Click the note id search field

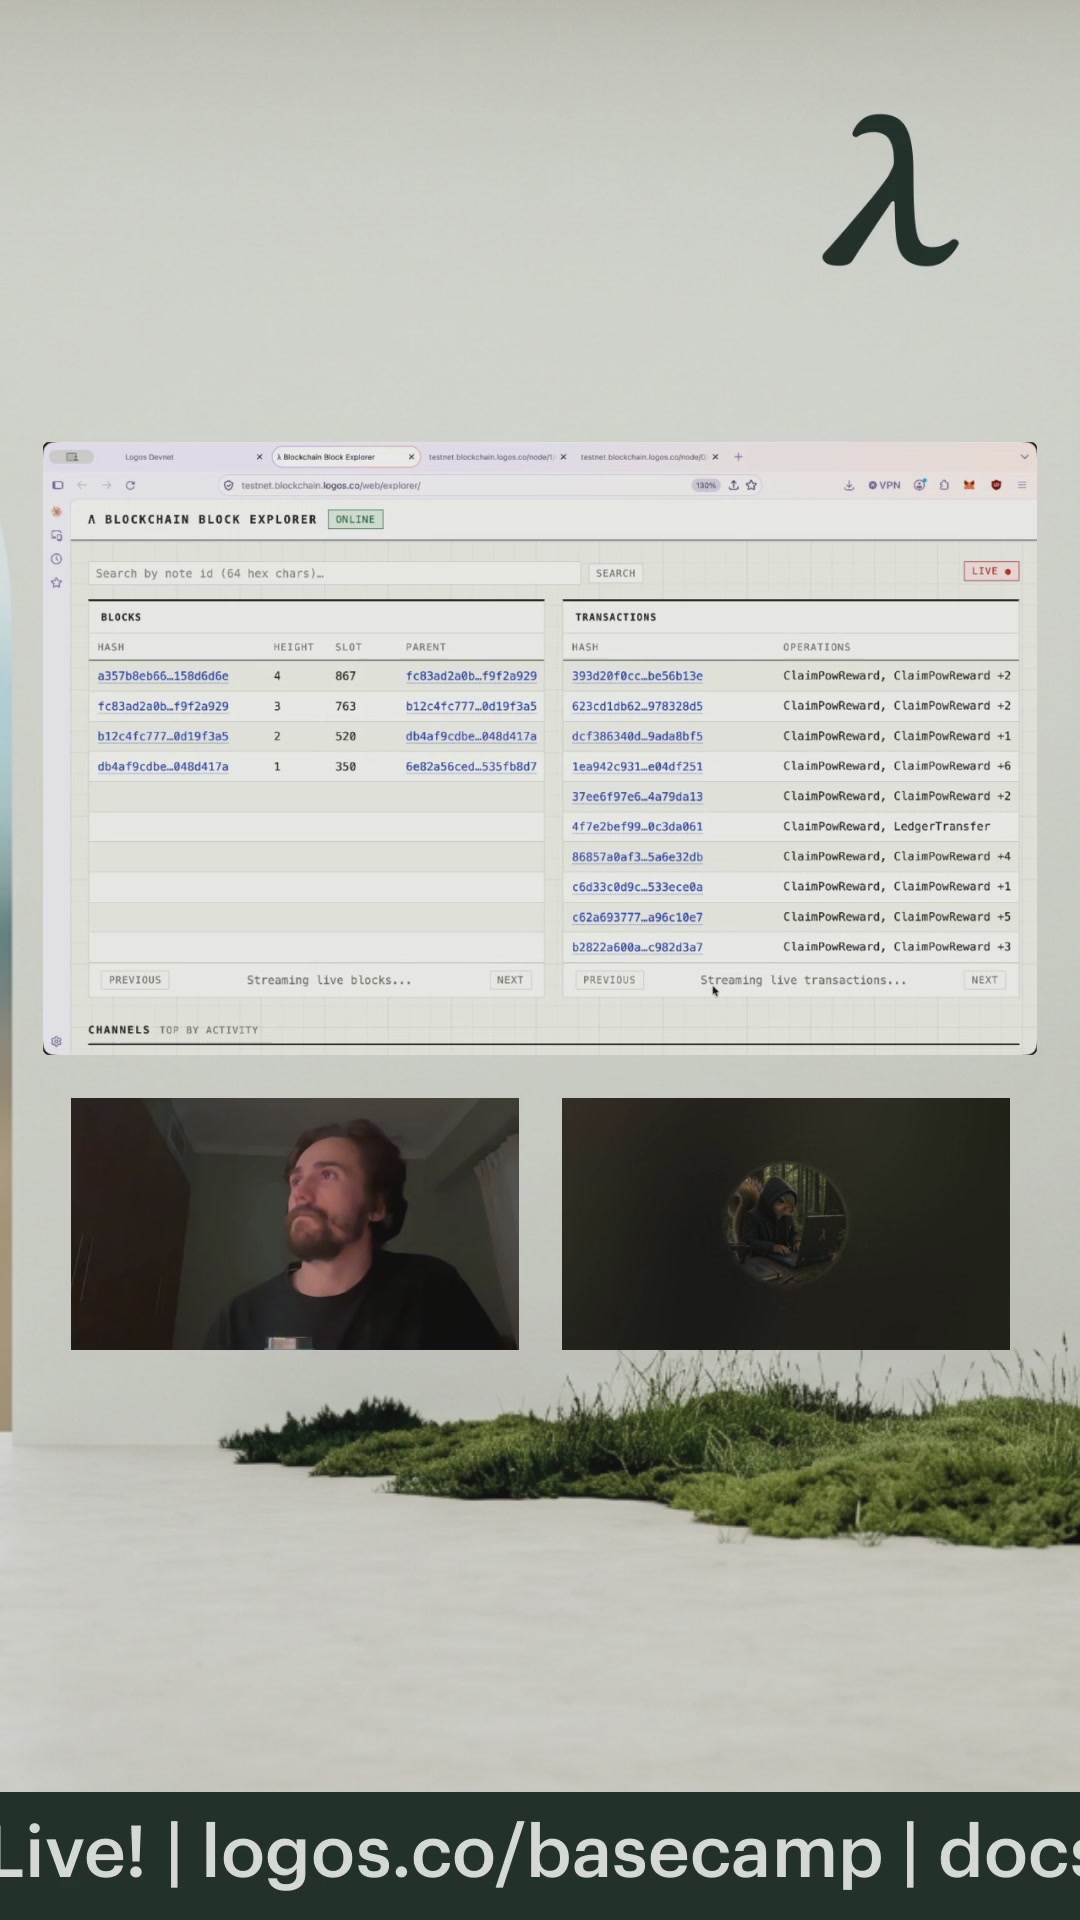pos(334,573)
